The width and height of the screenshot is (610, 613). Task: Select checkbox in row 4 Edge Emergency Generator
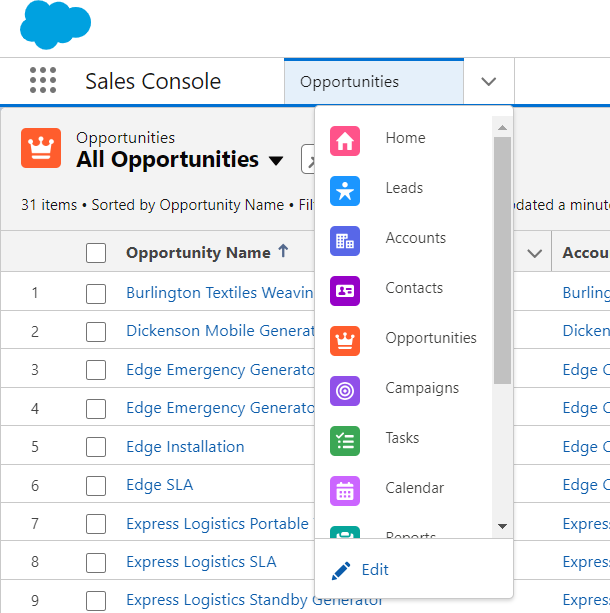tap(96, 409)
